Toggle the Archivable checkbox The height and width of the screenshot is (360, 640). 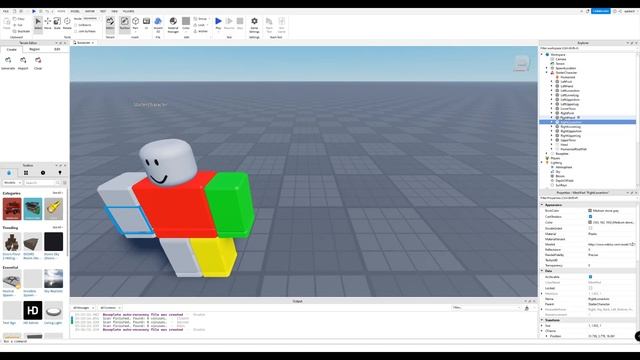tap(590, 277)
